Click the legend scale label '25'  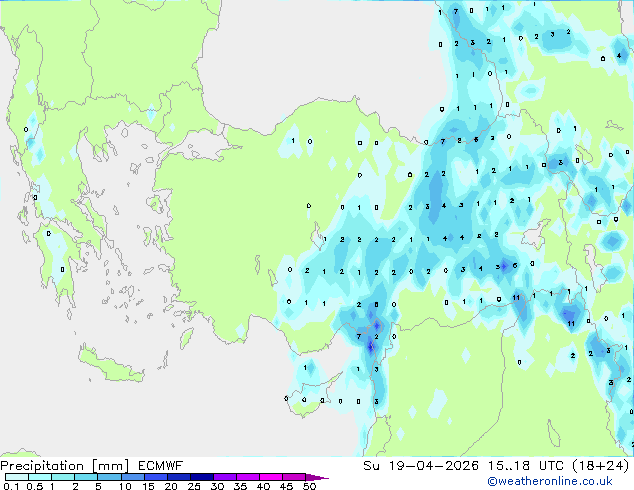[194, 486]
